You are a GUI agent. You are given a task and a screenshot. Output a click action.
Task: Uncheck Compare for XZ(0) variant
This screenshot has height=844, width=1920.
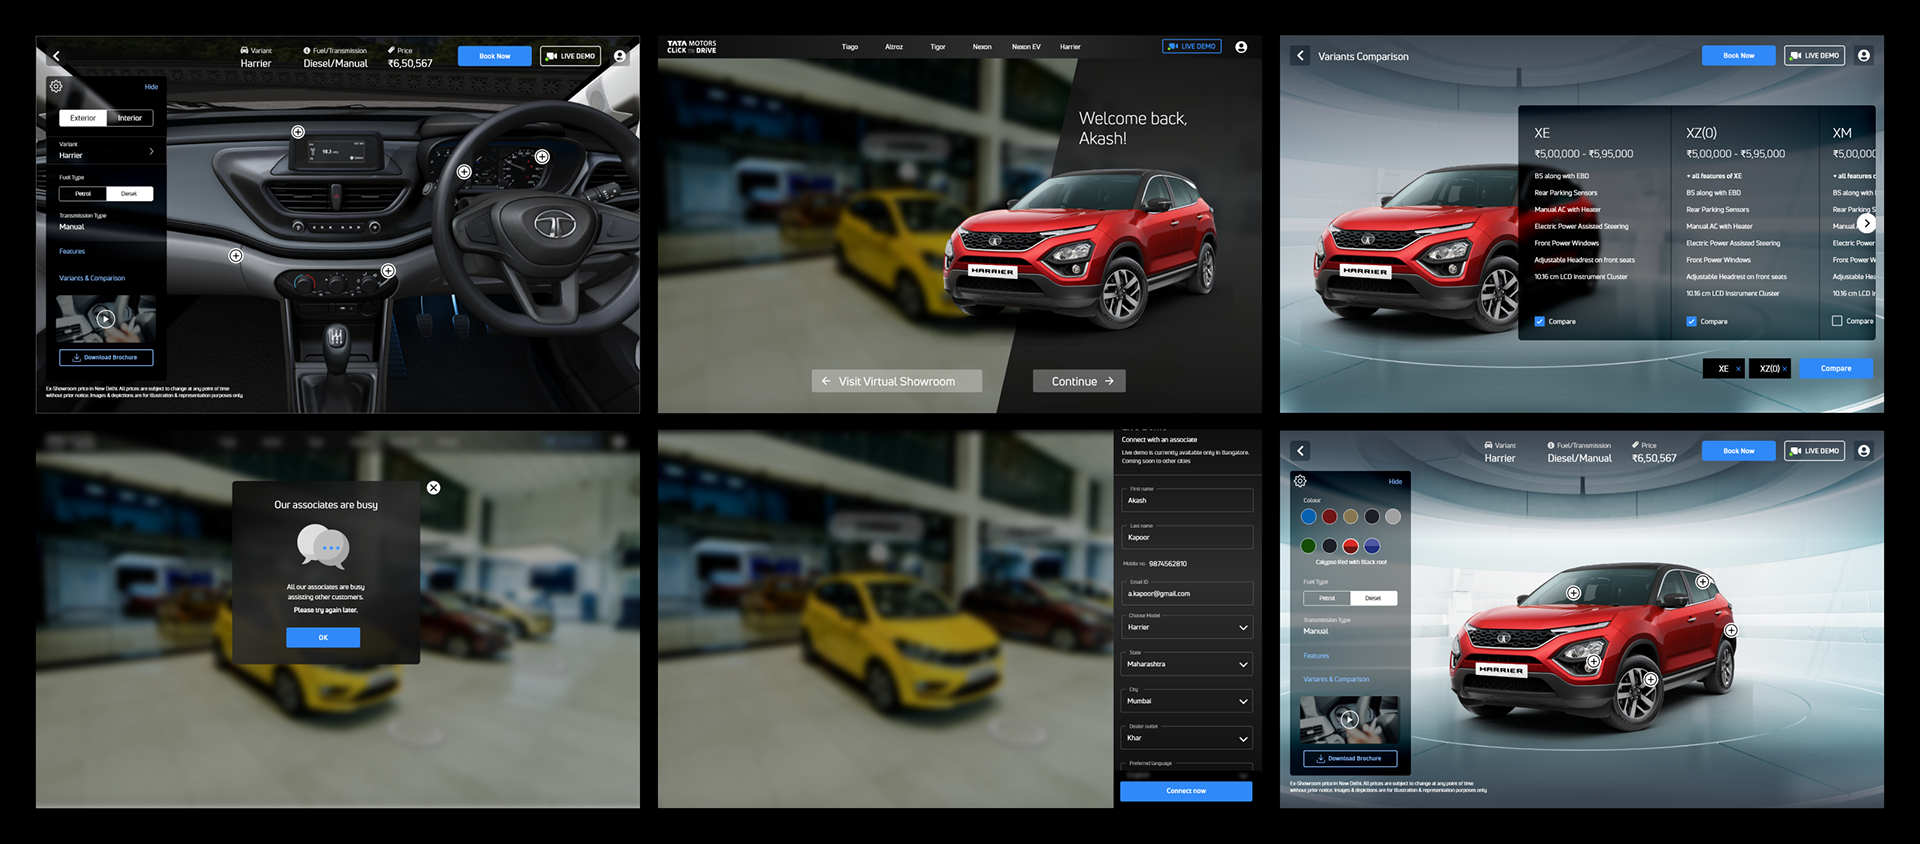pos(1691,321)
